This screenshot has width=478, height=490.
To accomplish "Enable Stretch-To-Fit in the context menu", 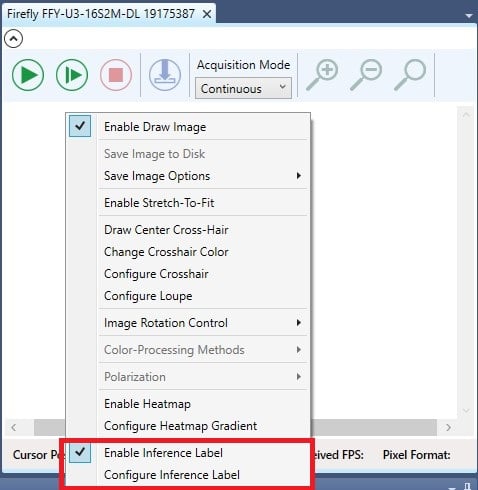I will tap(159, 203).
